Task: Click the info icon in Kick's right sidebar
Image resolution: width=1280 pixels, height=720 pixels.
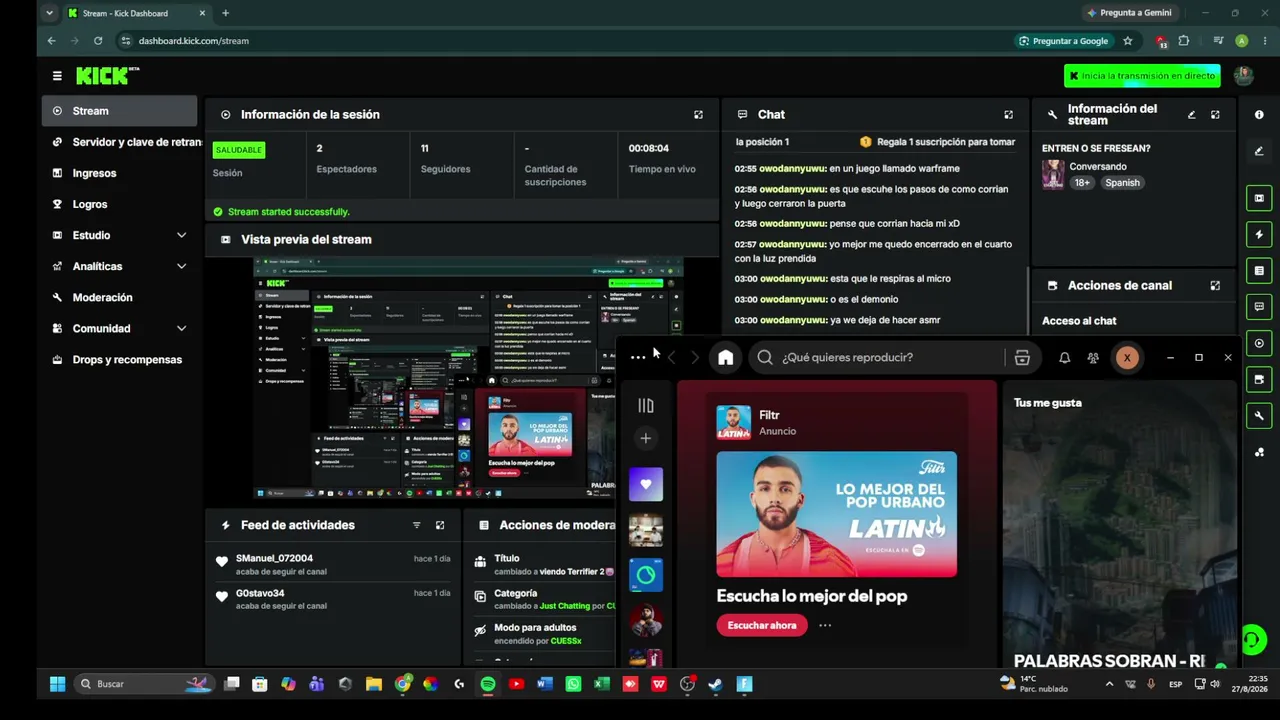Action: coord(1259,115)
